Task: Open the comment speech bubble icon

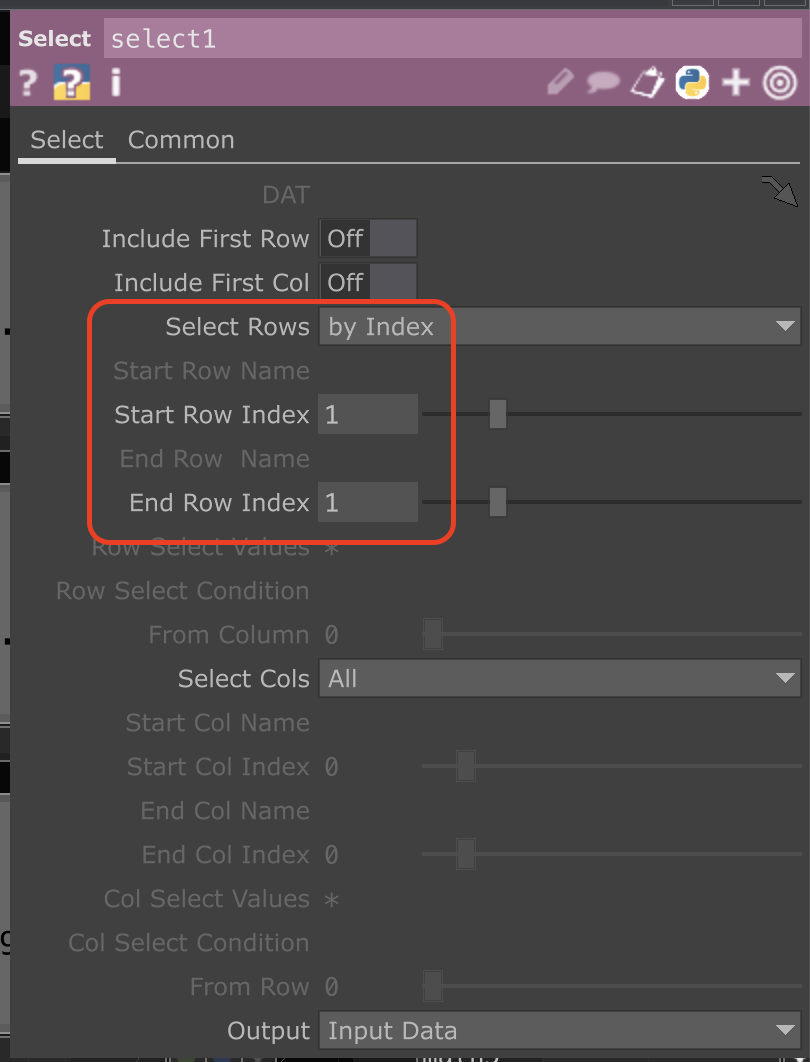Action: click(x=603, y=83)
